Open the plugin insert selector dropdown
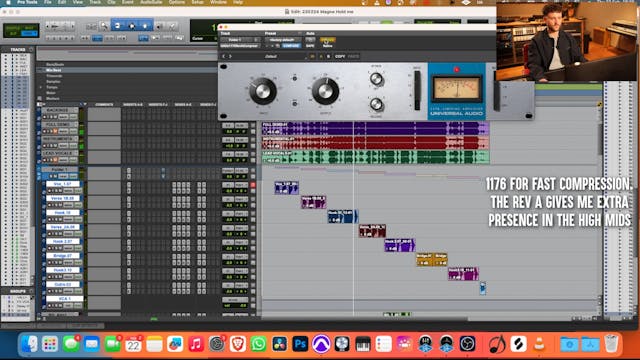The height and width of the screenshot is (360, 640). tap(240, 46)
